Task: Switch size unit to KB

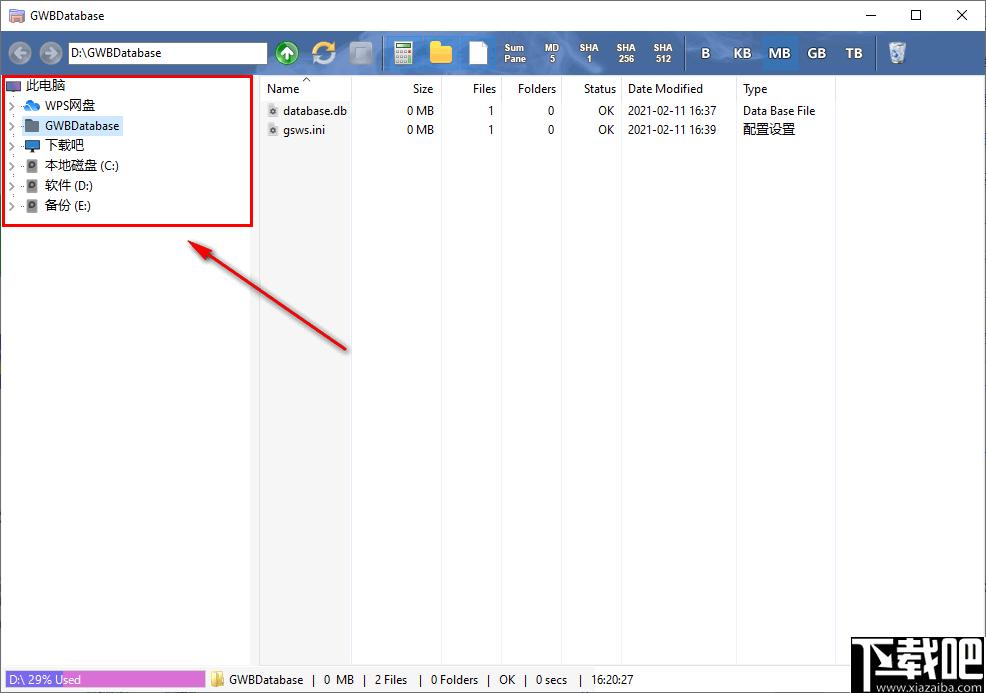Action: [742, 53]
